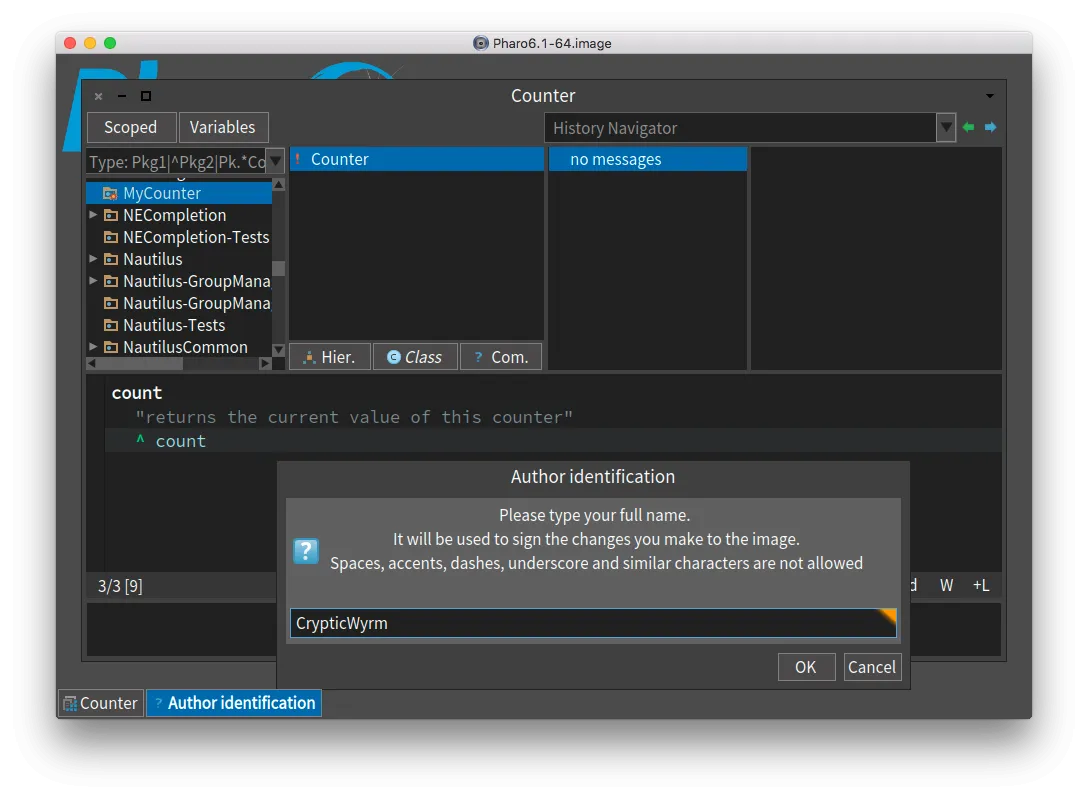Click the NECompletion package folder icon
Image resolution: width=1088 pixels, height=799 pixels.
click(x=110, y=215)
